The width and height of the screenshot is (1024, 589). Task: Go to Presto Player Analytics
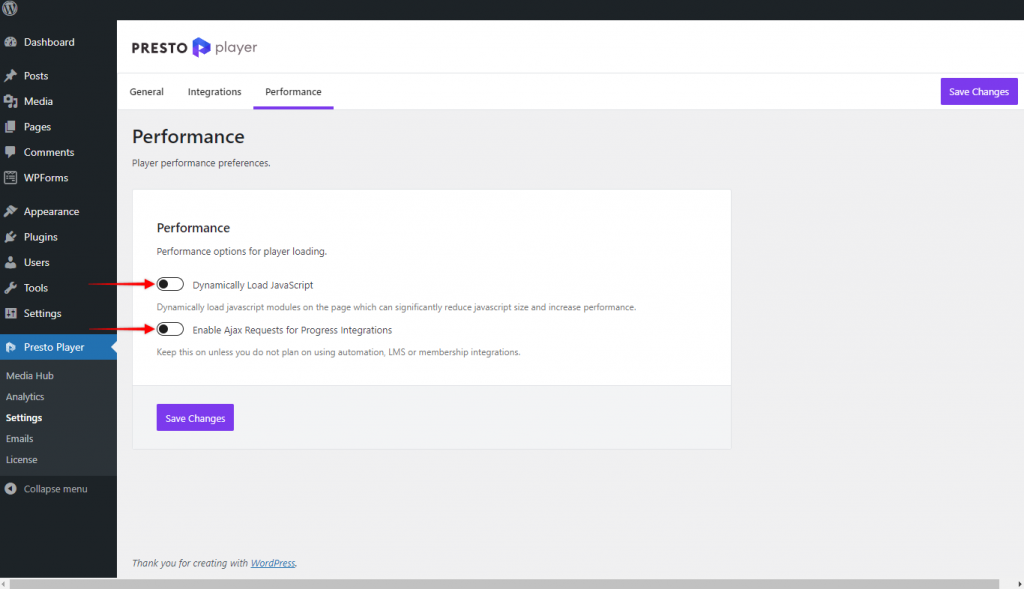(x=25, y=397)
